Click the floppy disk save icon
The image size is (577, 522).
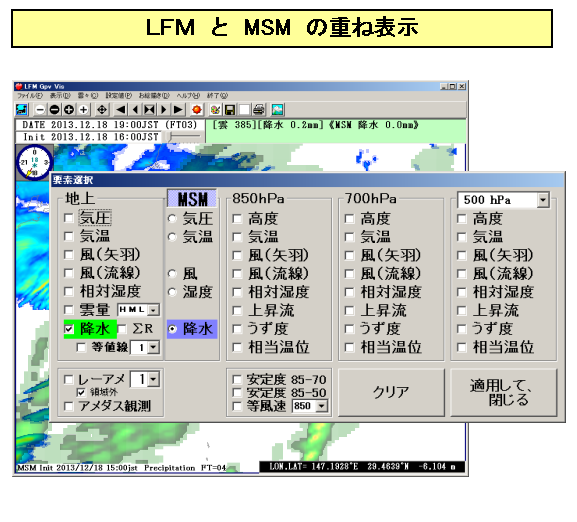click(x=230, y=110)
